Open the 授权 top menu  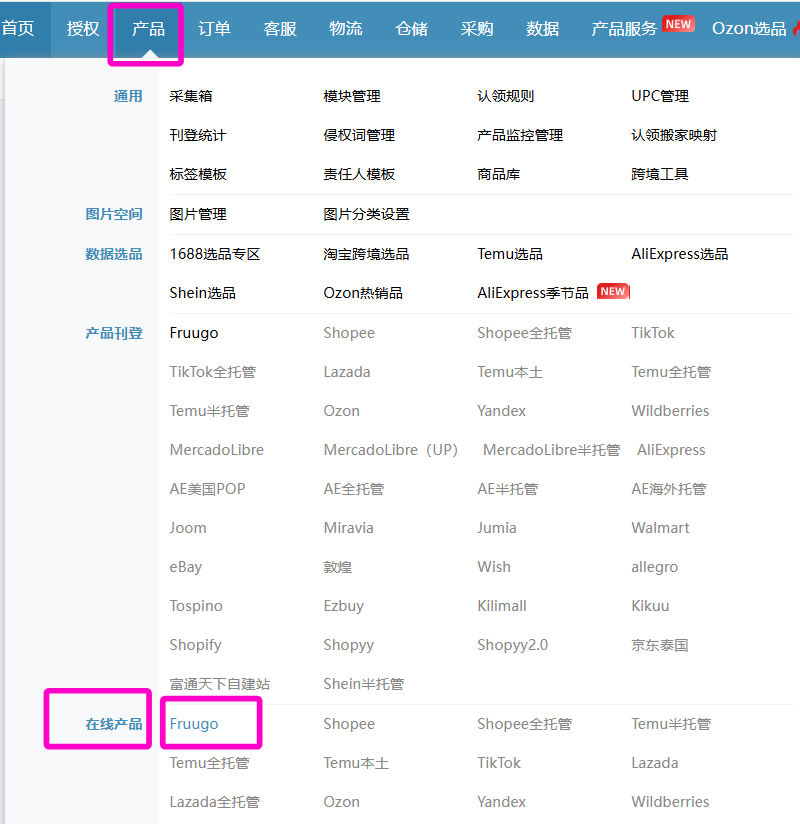pyautogui.click(x=83, y=28)
